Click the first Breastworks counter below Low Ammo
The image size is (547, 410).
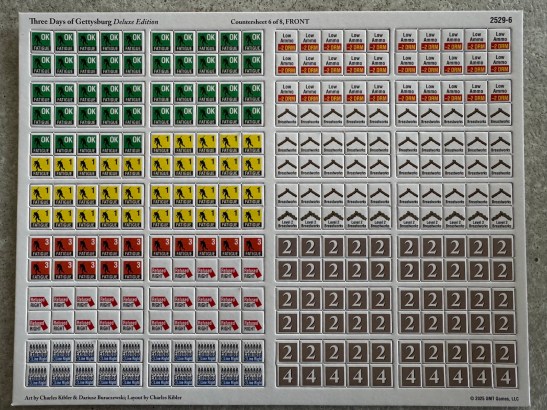pos(287,115)
